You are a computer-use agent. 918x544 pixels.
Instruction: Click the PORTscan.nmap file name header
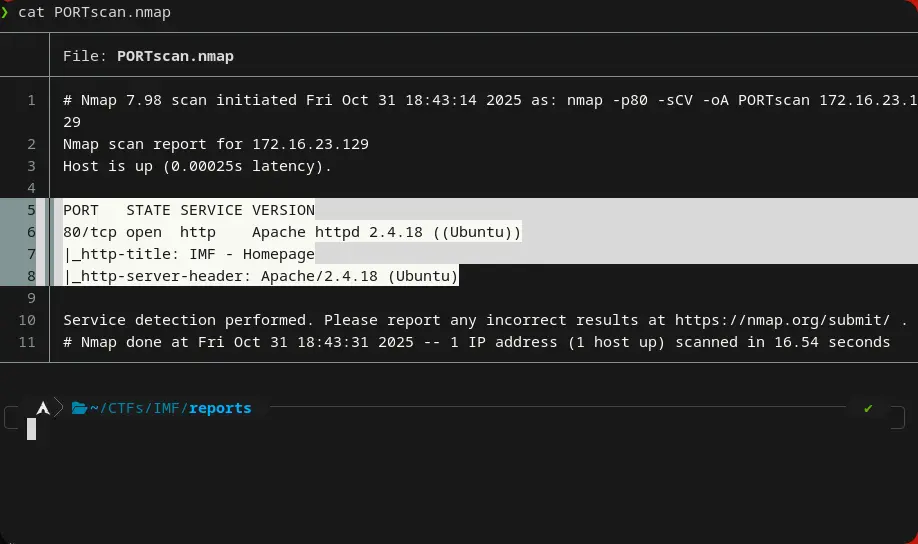click(175, 56)
